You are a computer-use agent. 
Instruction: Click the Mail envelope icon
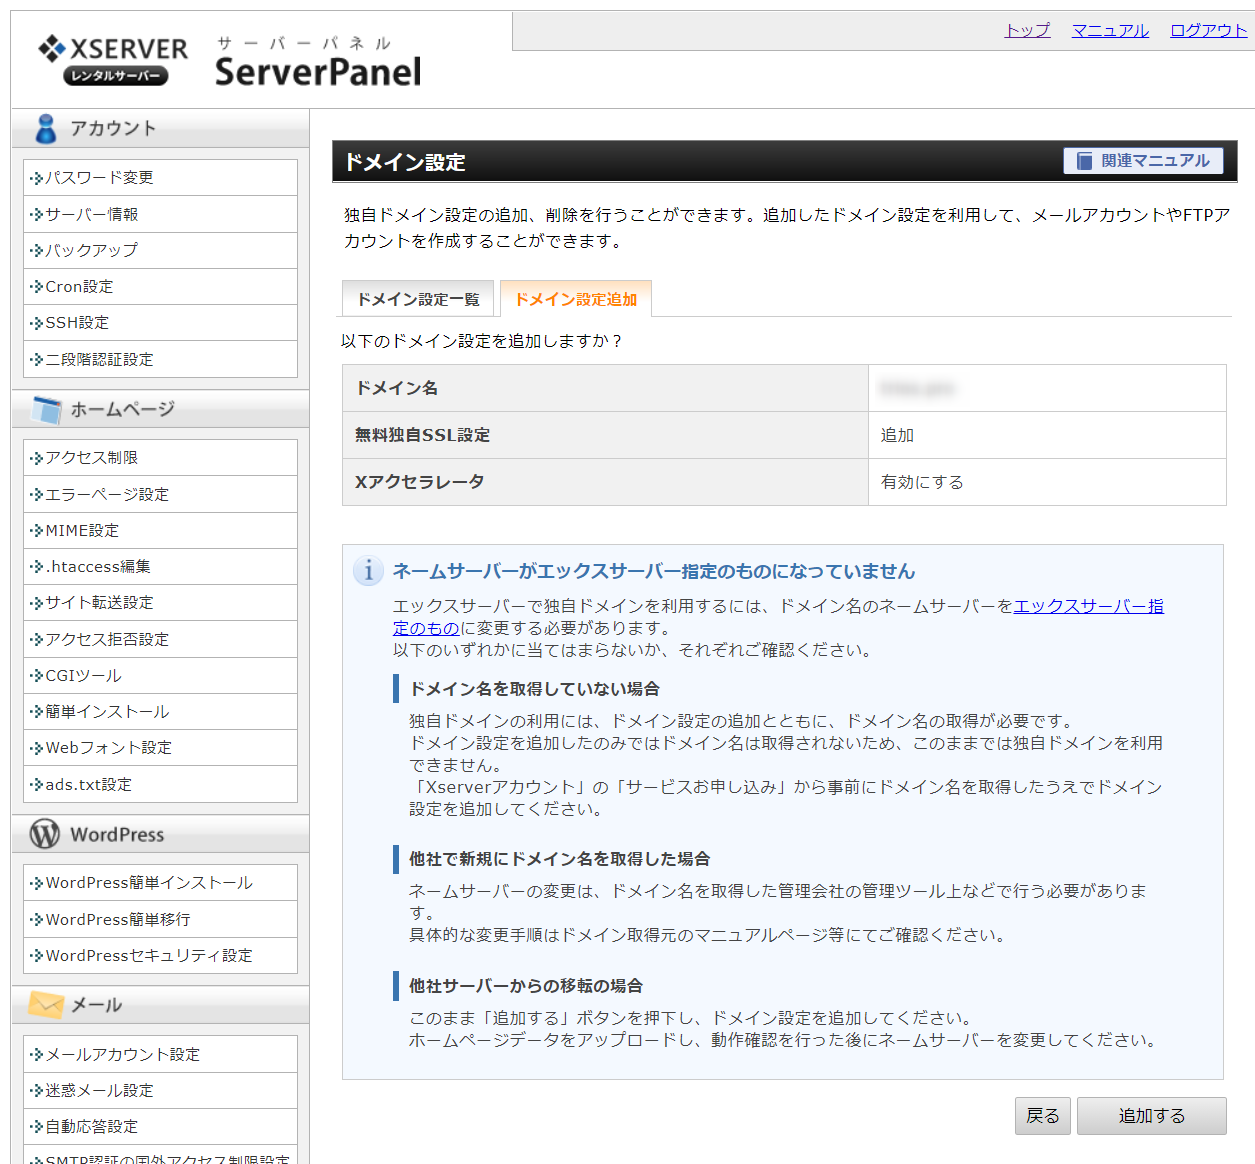tap(46, 1004)
